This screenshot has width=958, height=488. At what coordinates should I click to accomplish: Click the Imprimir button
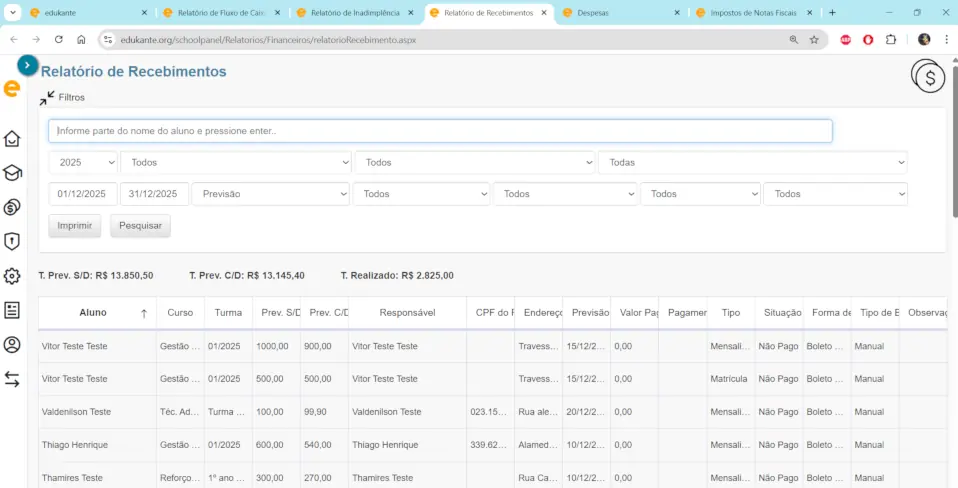75,226
